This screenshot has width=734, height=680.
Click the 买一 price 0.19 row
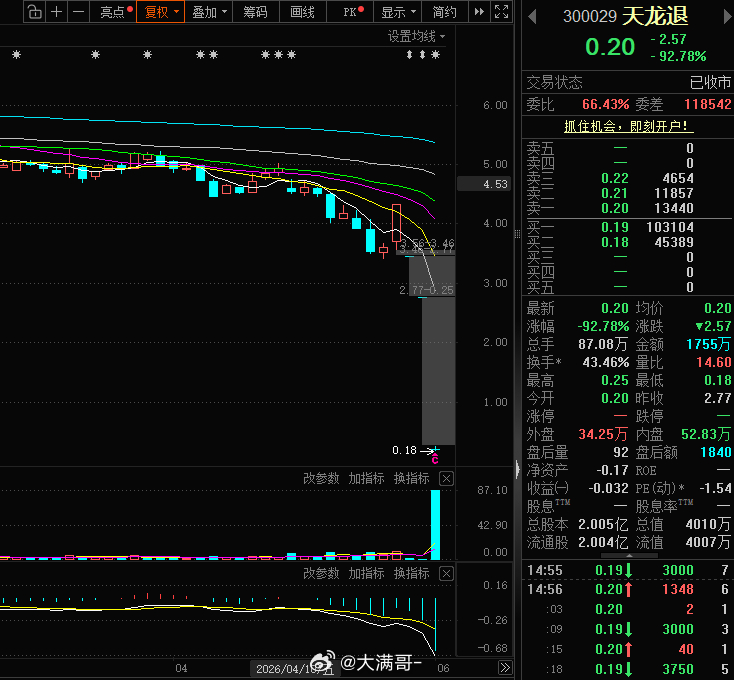tap(628, 227)
